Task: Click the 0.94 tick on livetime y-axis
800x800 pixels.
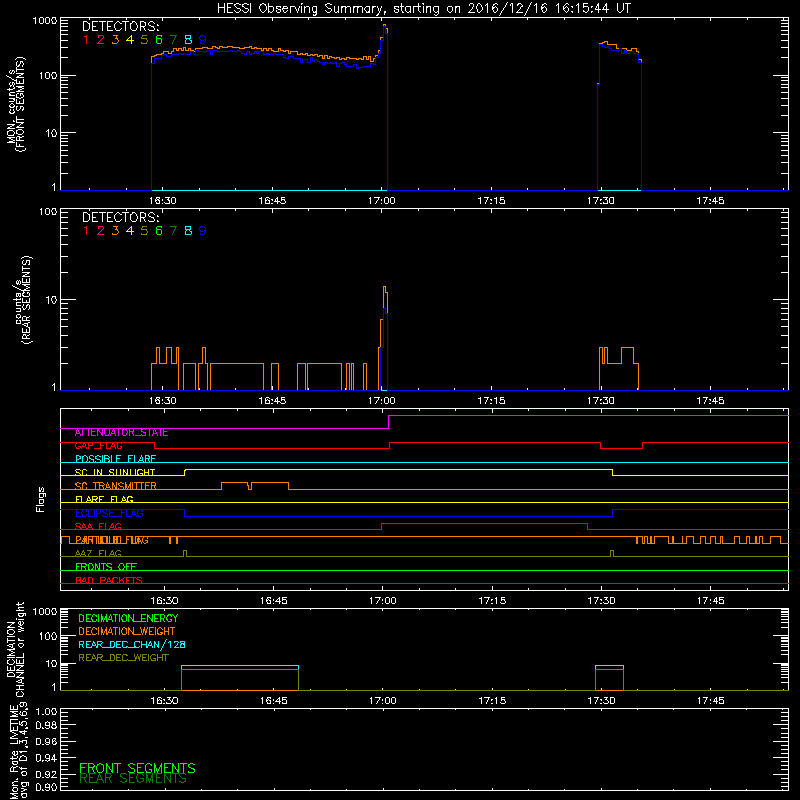Action: point(46,758)
